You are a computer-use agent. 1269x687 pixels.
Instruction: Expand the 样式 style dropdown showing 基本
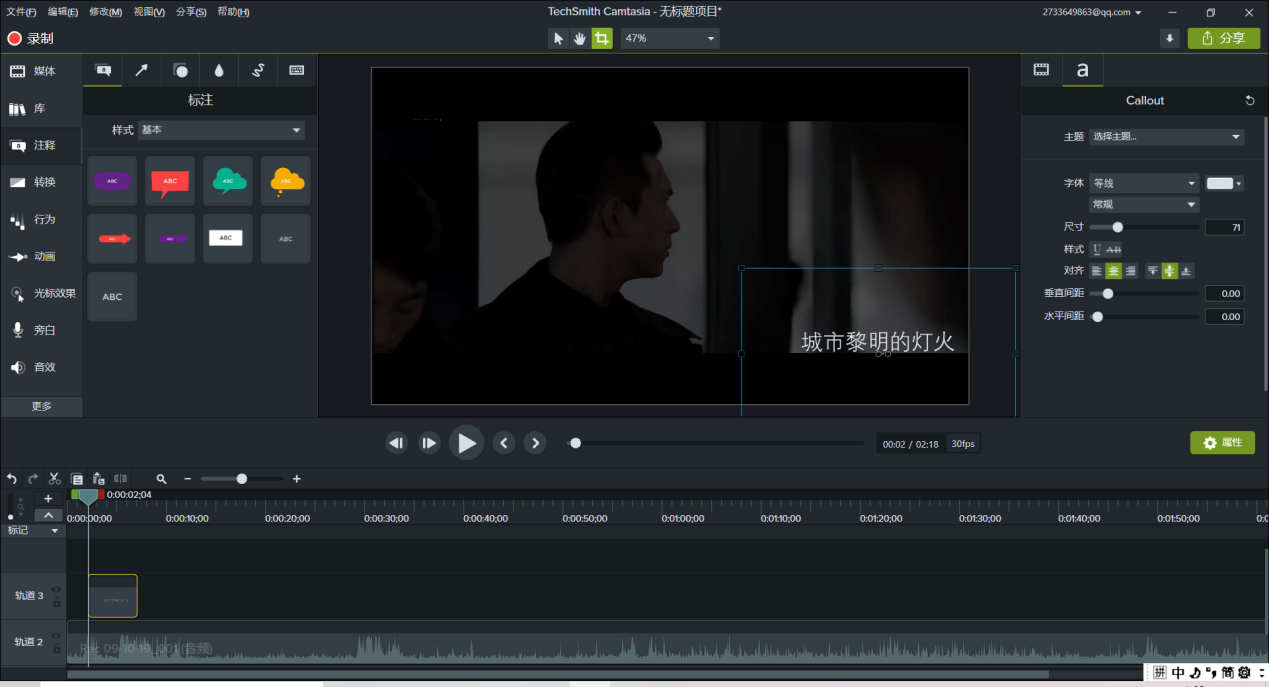tap(221, 130)
